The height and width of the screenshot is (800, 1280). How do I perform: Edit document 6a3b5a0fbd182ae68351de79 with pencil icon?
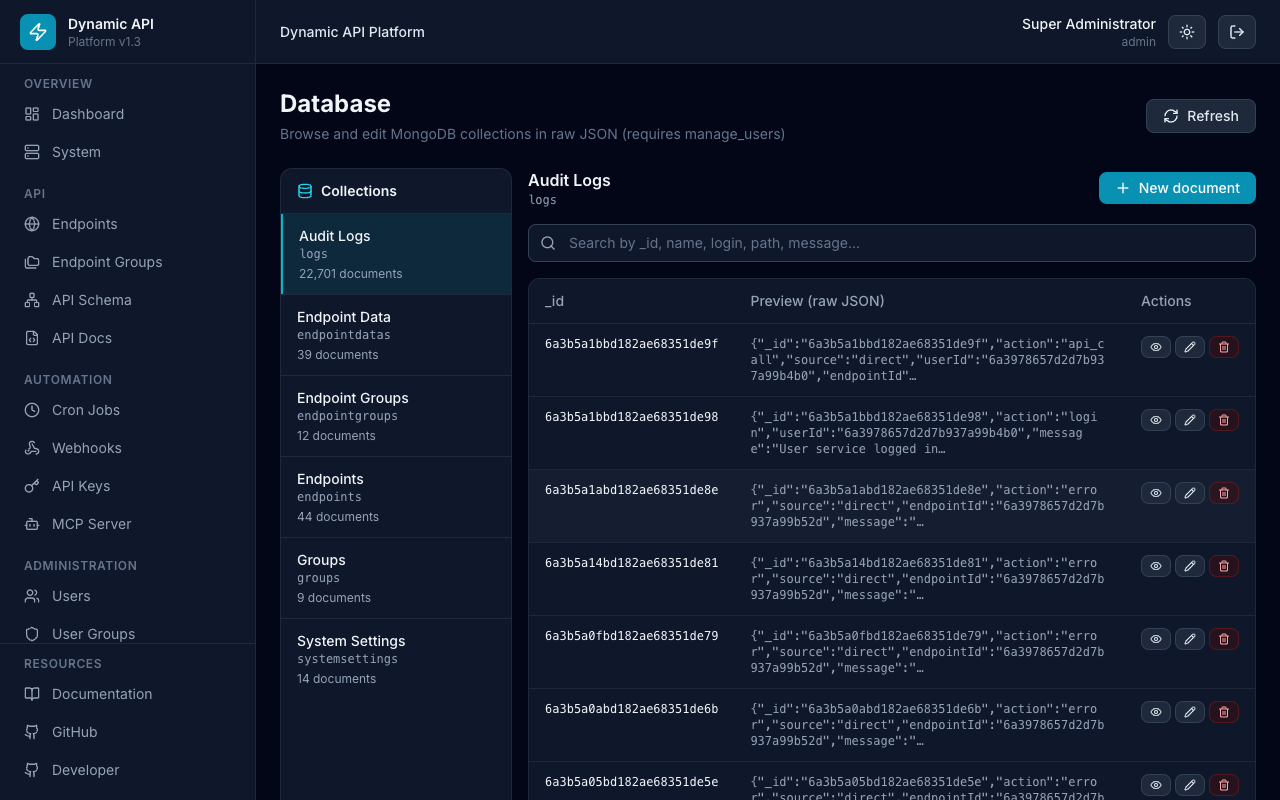tap(1190, 639)
